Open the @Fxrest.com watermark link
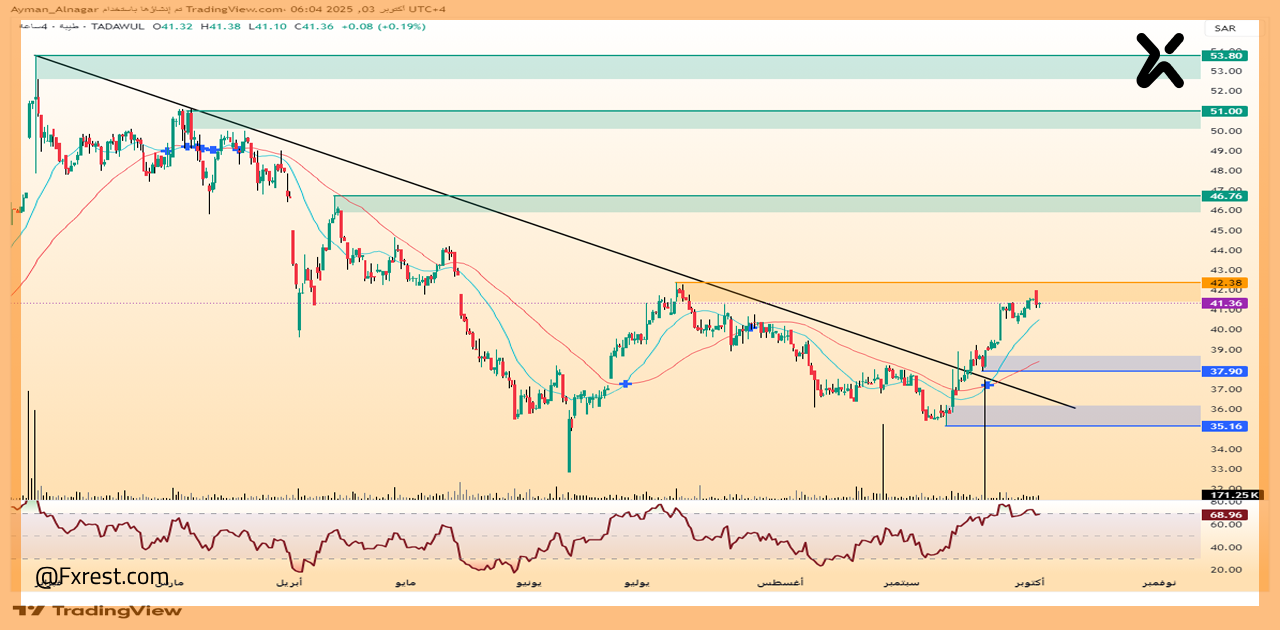 102,577
